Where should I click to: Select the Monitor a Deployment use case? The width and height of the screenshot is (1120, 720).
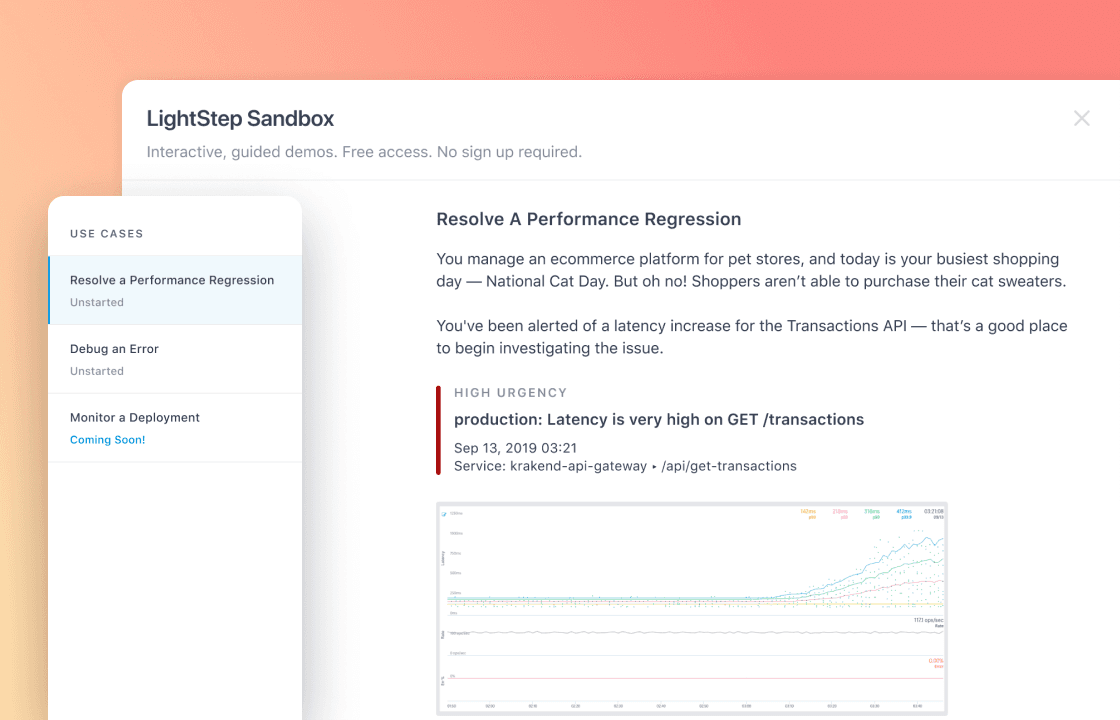[x=175, y=428]
